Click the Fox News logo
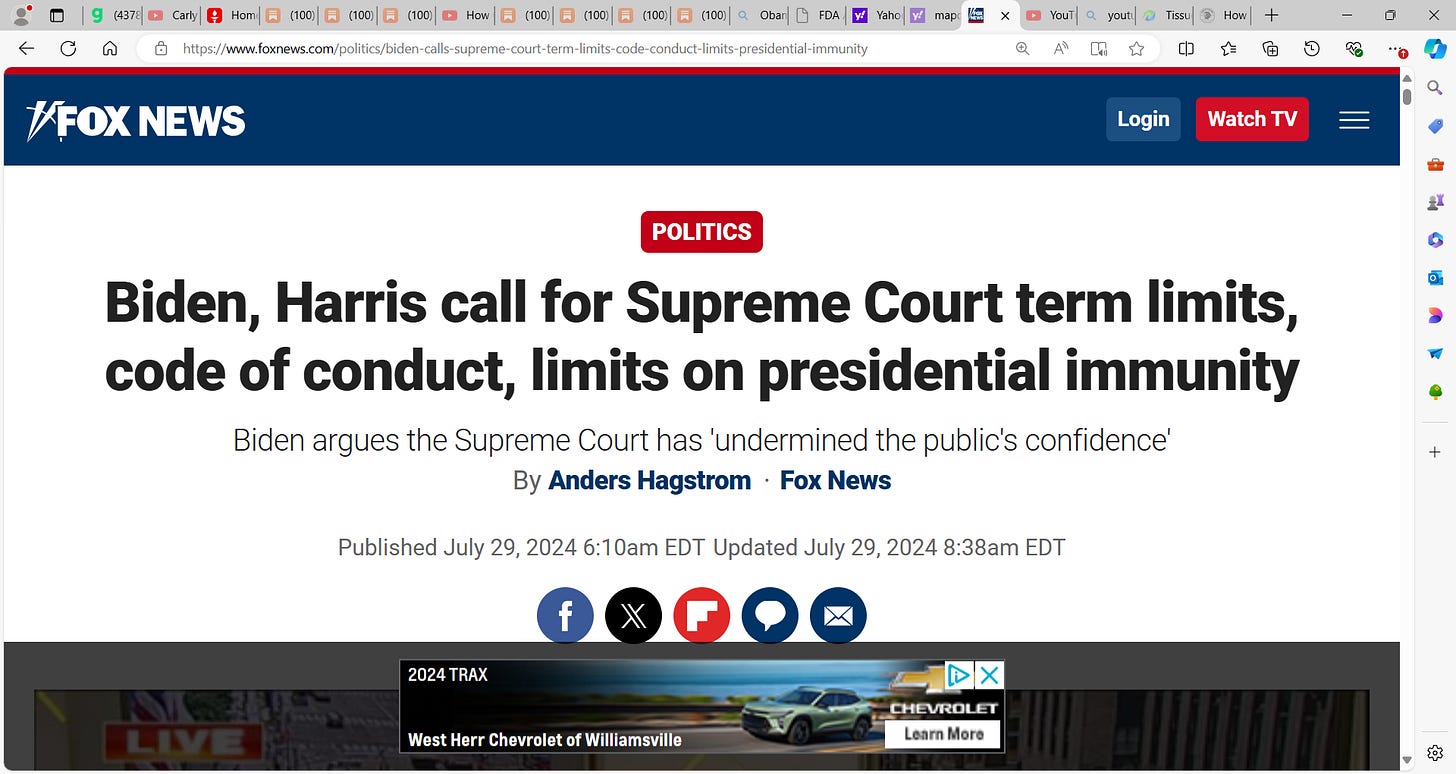The width and height of the screenshot is (1456, 774). point(136,121)
